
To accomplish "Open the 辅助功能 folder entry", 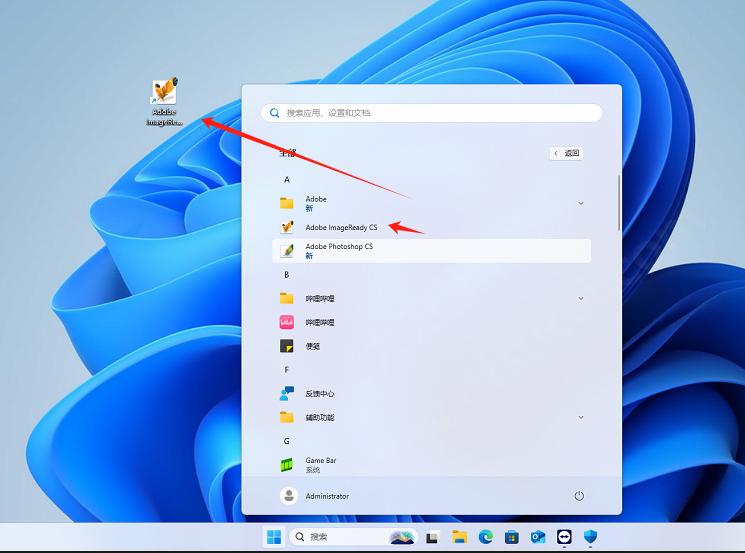I will (431, 417).
